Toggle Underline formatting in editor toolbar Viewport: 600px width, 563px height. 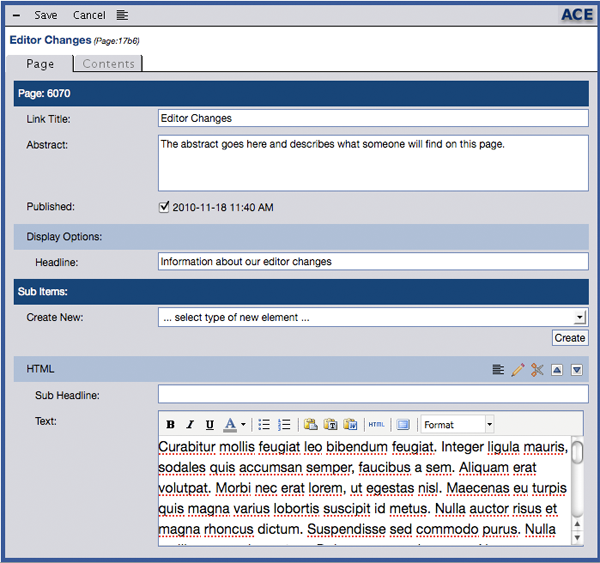click(209, 424)
